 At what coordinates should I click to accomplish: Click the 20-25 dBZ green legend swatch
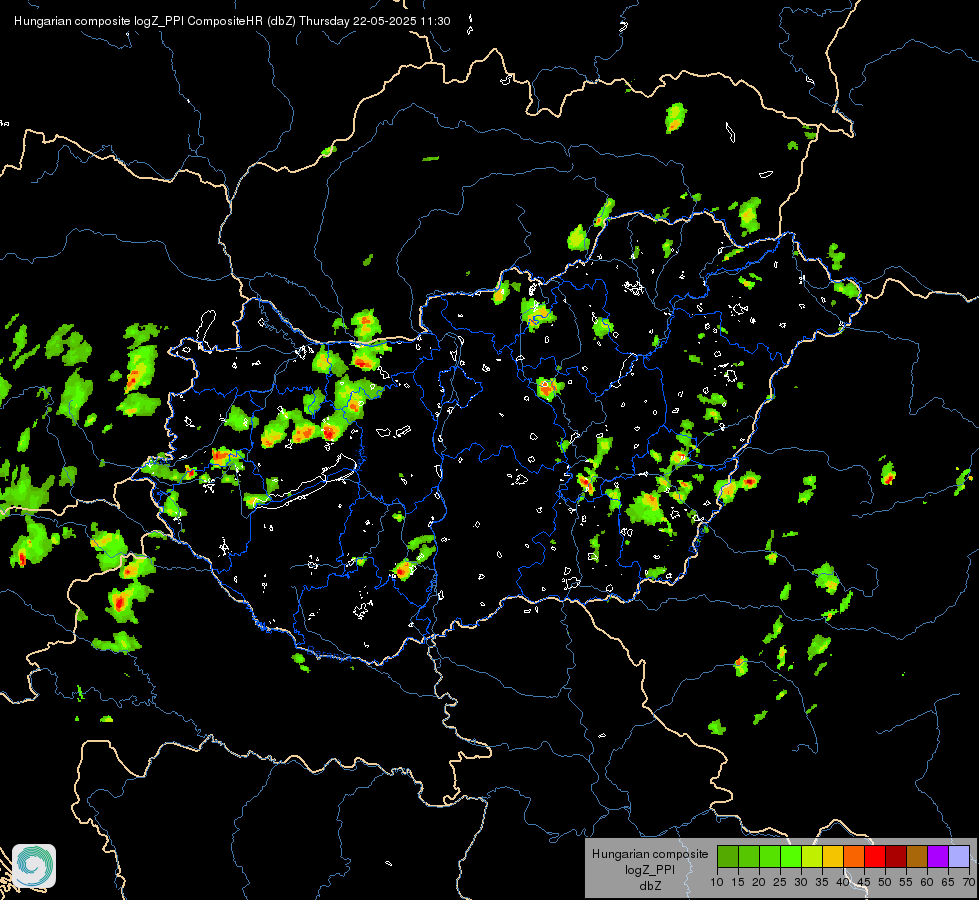(770, 857)
